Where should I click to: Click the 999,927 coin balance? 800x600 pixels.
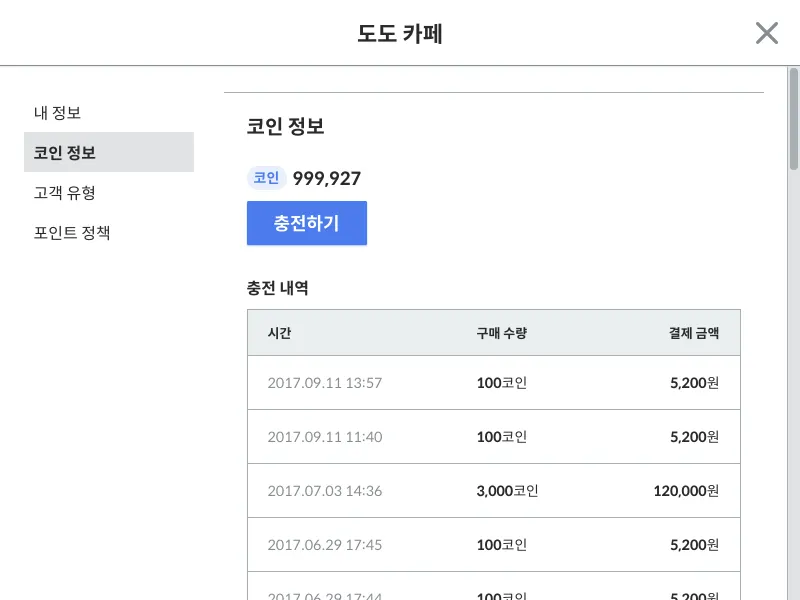327,179
